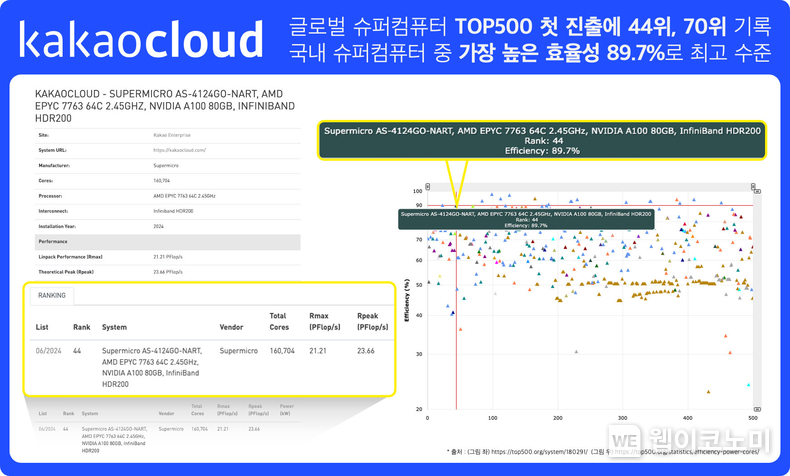This screenshot has width=790, height=476.
Task: Click the Processor value AMD EPYC 7763
Action: [x=184, y=196]
